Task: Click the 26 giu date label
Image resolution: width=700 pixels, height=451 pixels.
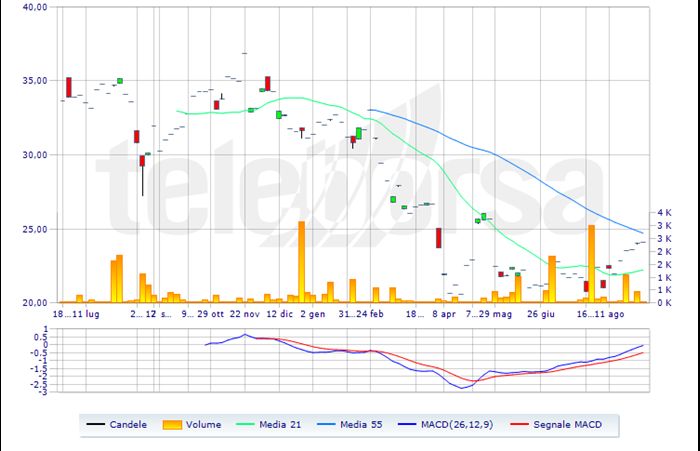Action: click(x=541, y=314)
